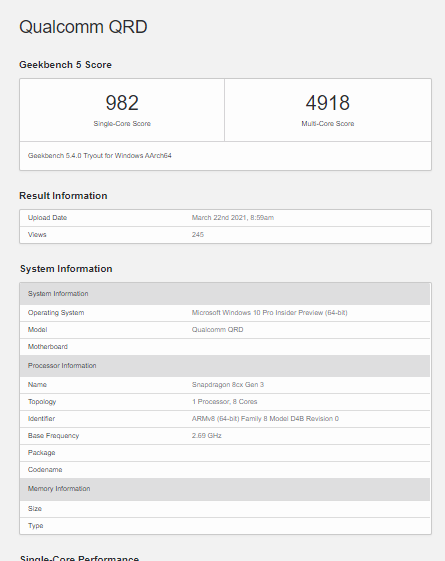Viewport: 445px width, 561px height.
Task: Click the Motherboard label
Action: point(48,347)
